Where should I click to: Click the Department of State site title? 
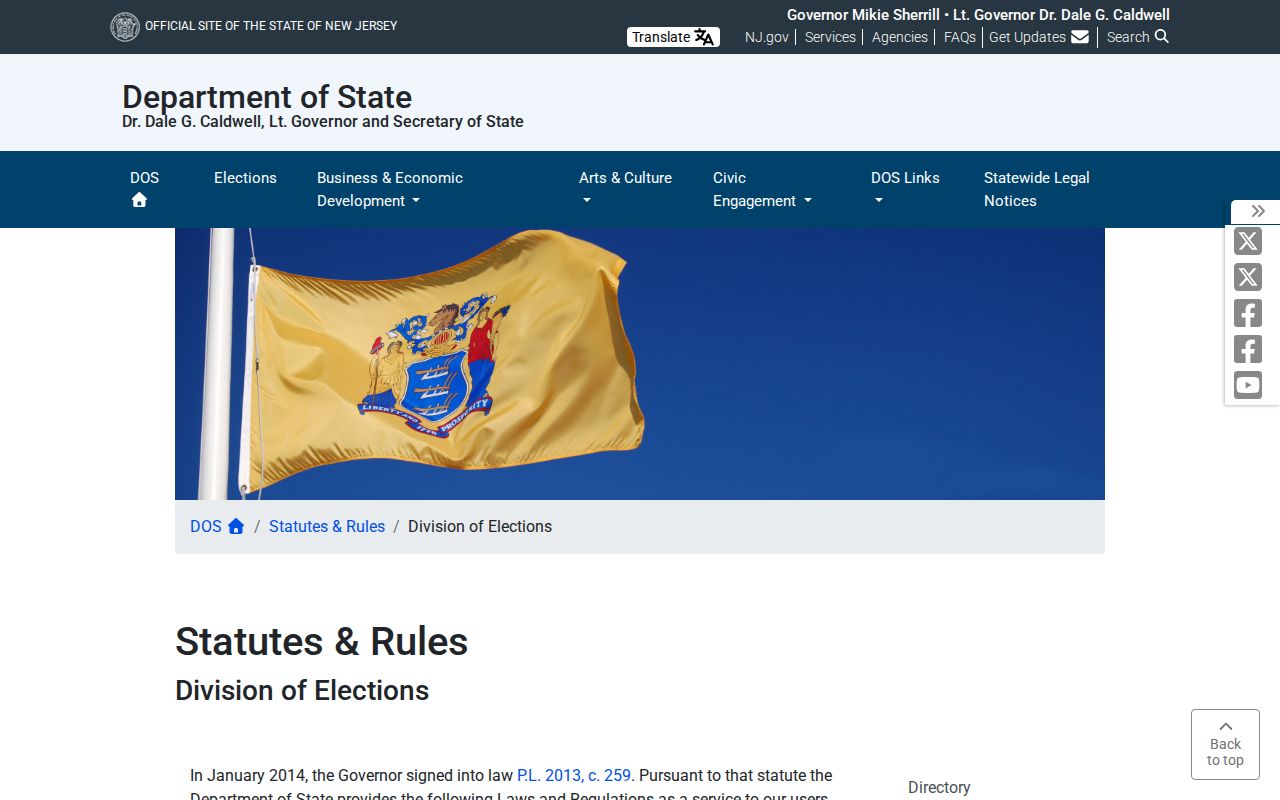(x=267, y=97)
